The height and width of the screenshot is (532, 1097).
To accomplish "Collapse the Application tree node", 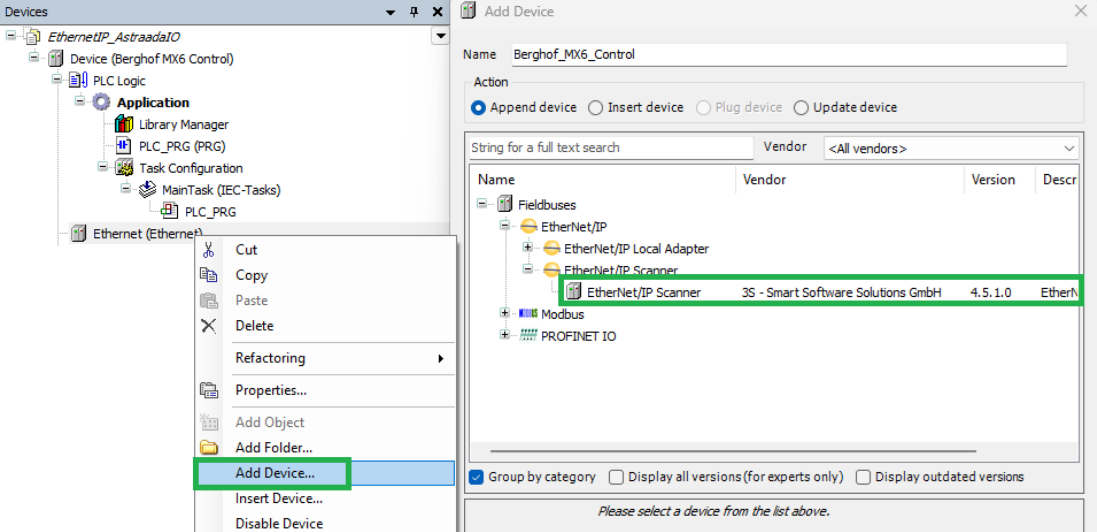I will 79,102.
